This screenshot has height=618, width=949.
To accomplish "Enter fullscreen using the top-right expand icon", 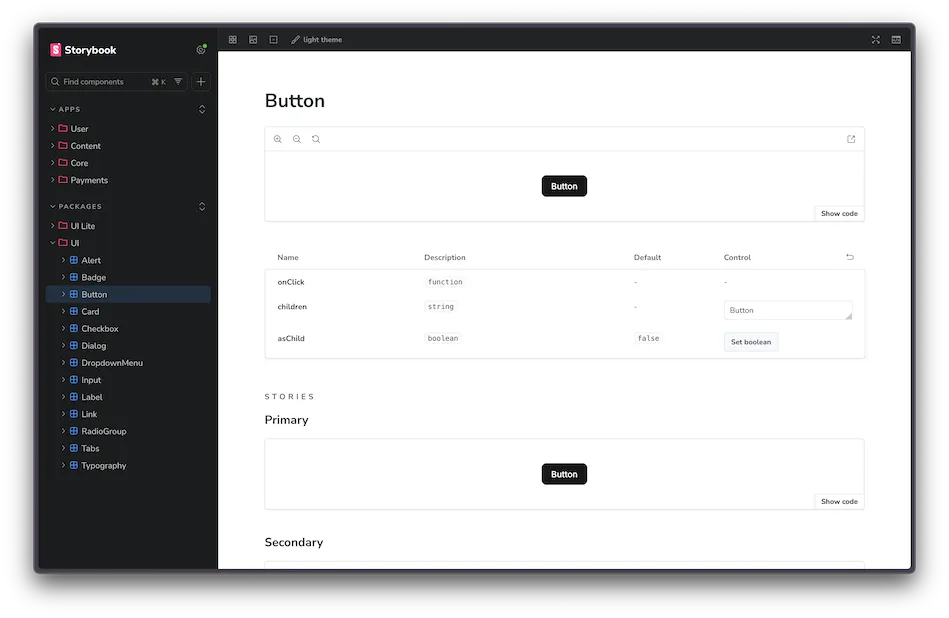I will pos(876,40).
